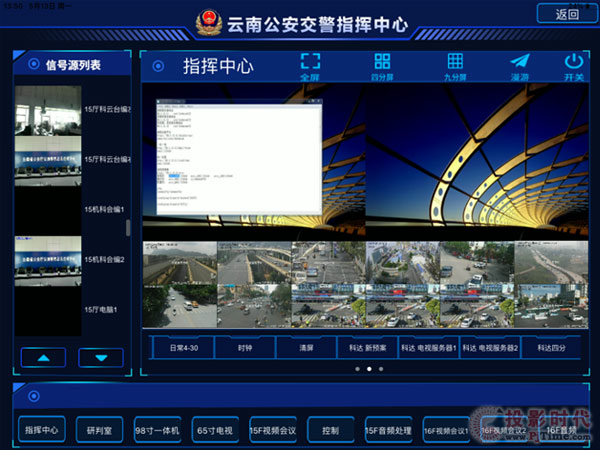Click the 全屏 fullscreen icon
Image resolution: width=600 pixels, height=450 pixels.
pyautogui.click(x=311, y=62)
